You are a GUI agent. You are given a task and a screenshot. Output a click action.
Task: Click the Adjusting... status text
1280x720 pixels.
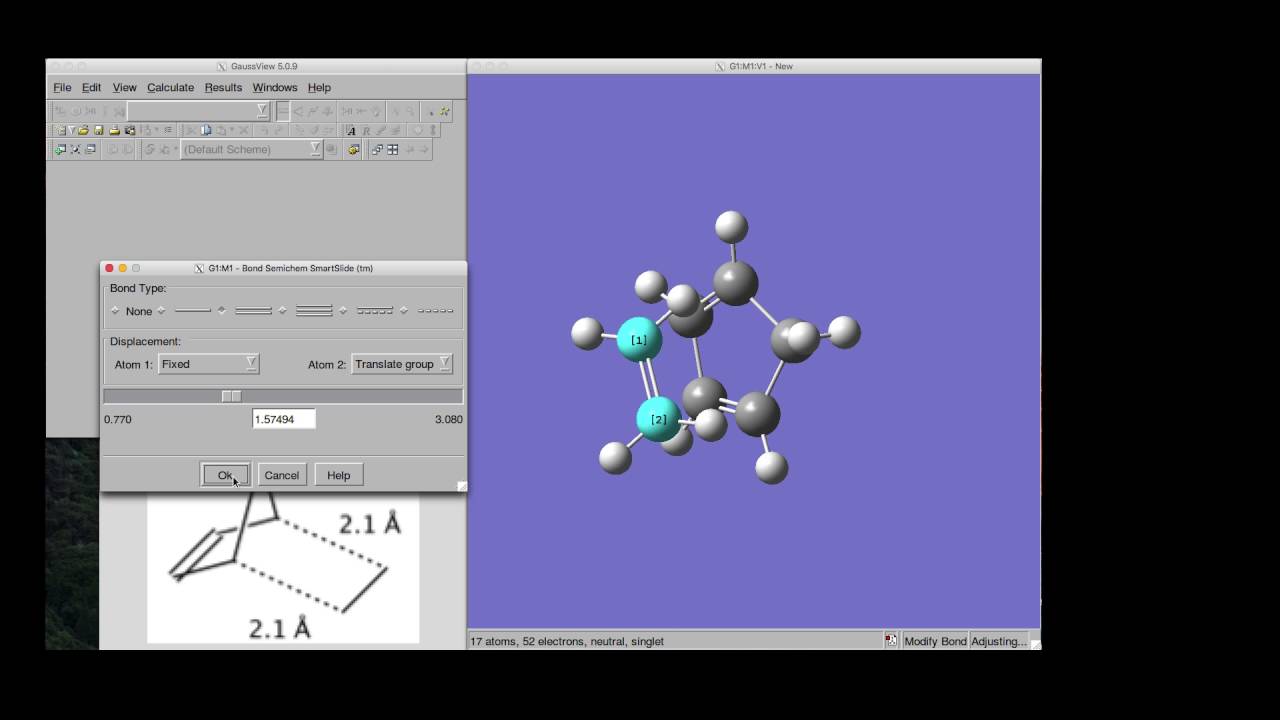pyautogui.click(x=997, y=641)
